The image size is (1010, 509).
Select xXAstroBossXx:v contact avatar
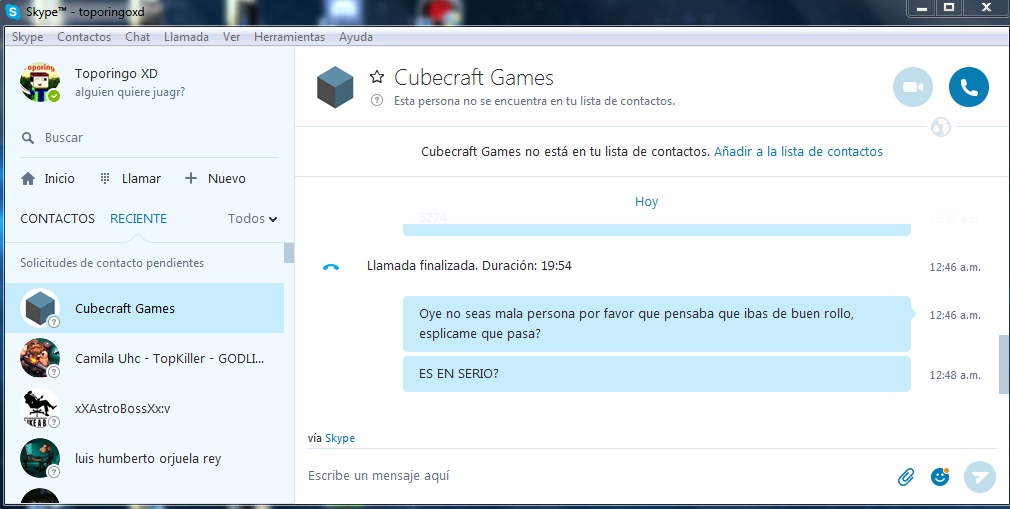pos(40,408)
